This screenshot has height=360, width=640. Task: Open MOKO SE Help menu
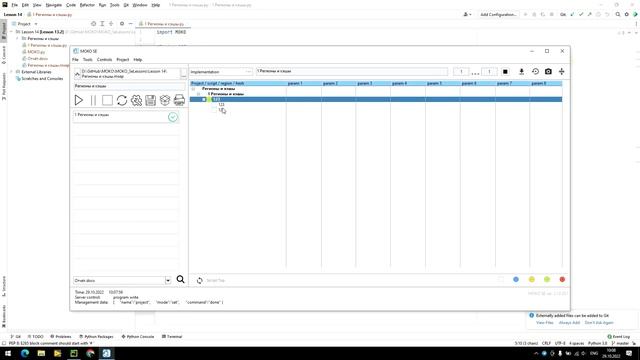coord(138,60)
